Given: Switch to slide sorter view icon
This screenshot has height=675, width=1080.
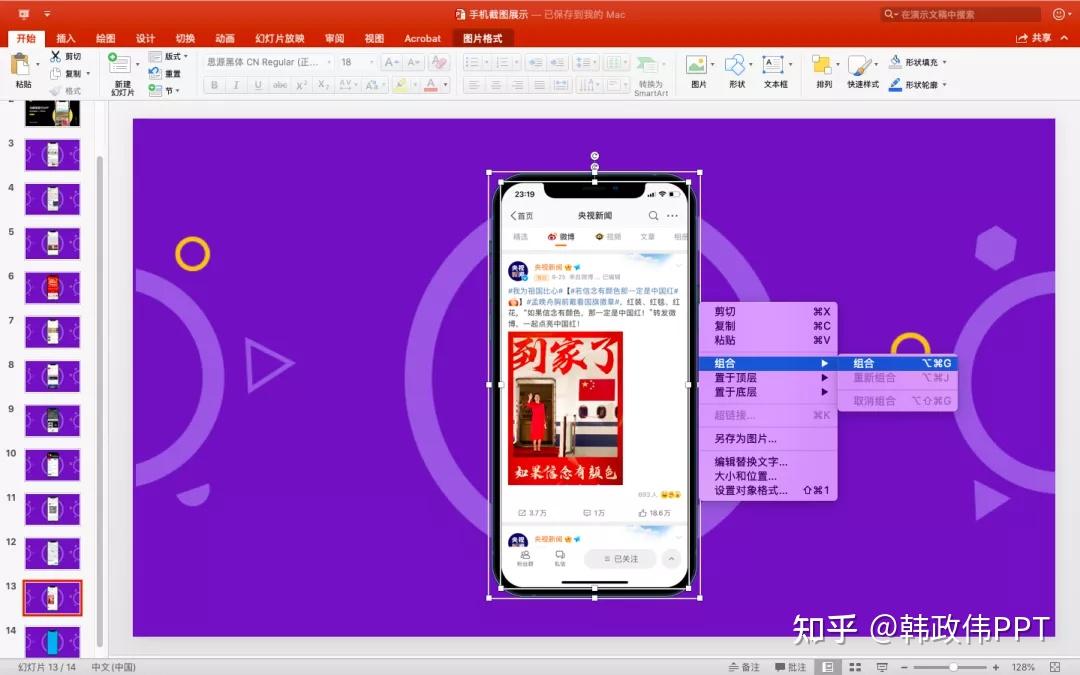Looking at the screenshot, I should 856,666.
